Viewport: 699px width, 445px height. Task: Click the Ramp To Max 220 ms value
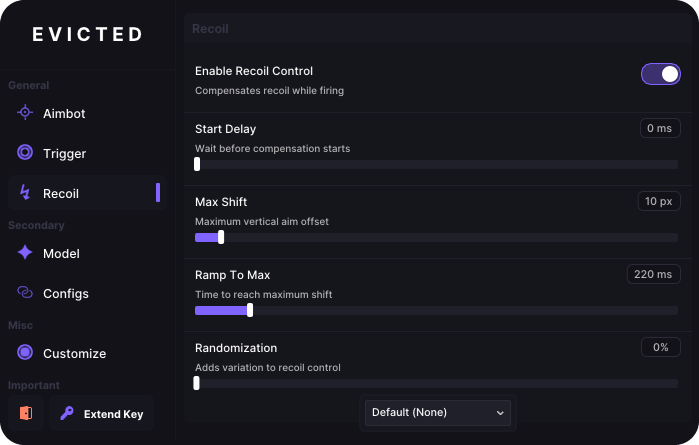click(x=654, y=274)
